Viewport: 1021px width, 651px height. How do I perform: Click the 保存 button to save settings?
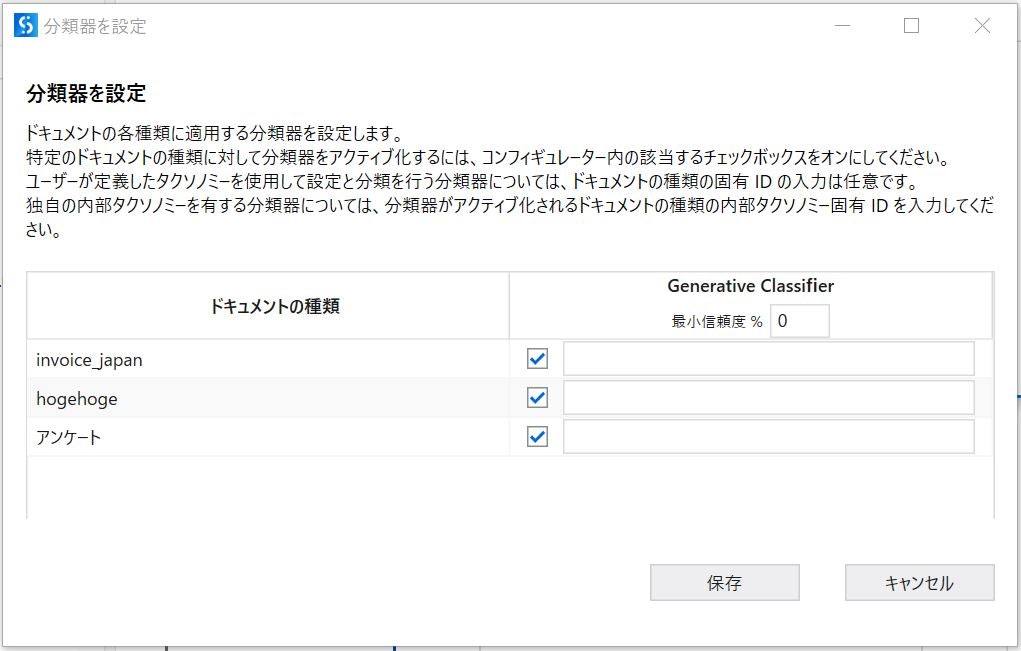(724, 582)
